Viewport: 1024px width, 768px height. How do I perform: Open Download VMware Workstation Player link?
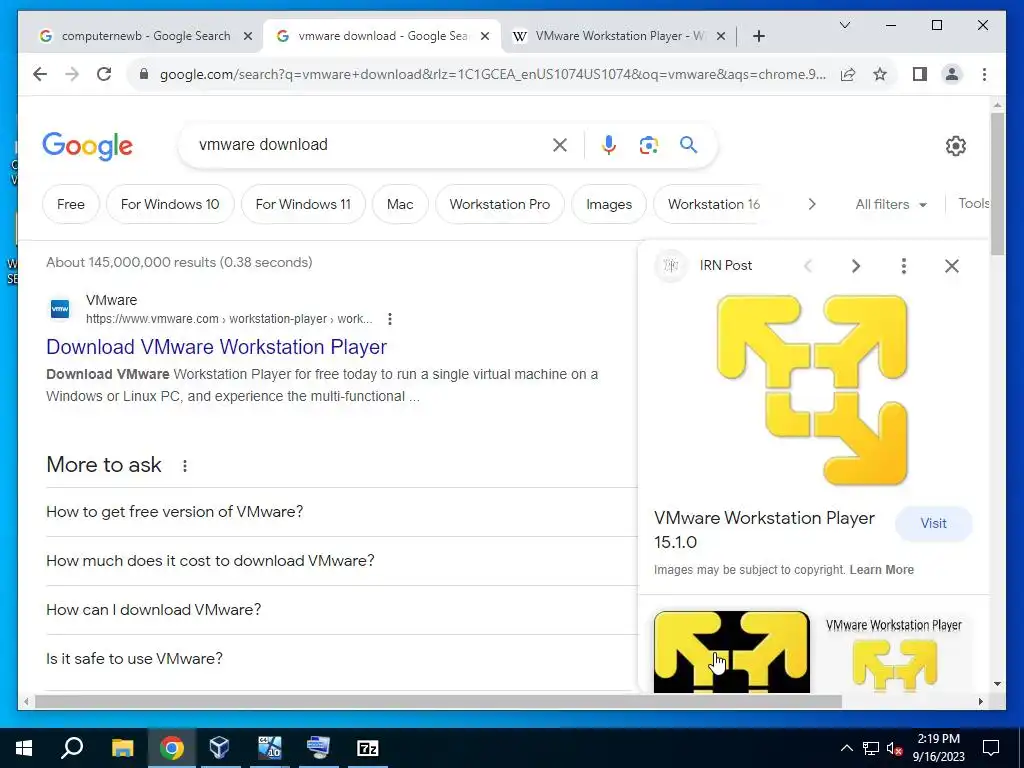[x=216, y=347]
